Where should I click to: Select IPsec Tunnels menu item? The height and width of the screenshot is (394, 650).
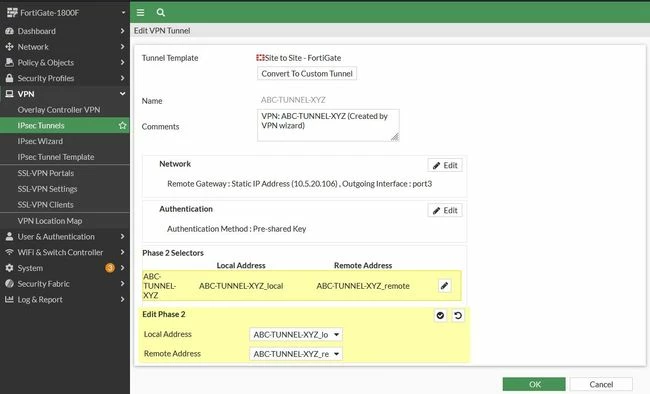coord(65,125)
